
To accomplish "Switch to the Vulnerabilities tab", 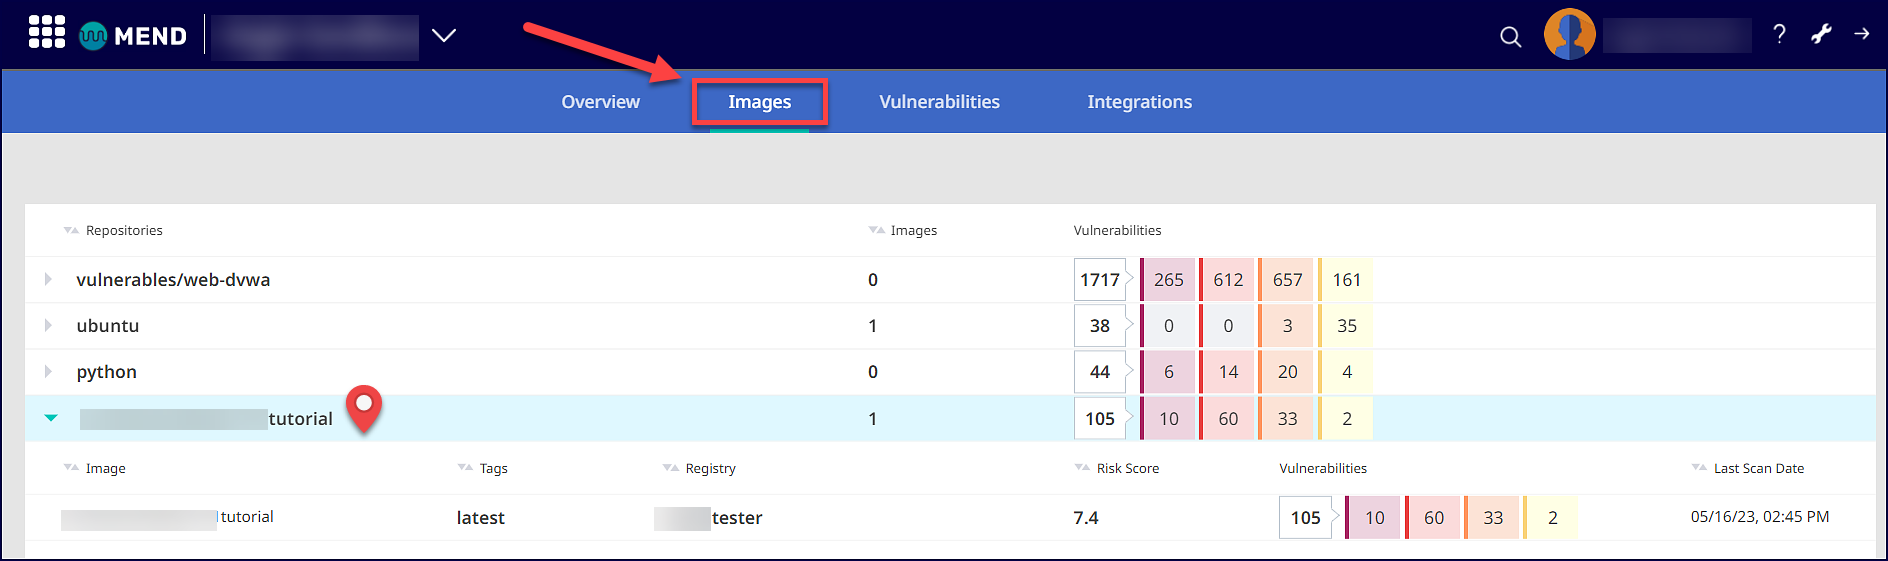I will tap(939, 102).
